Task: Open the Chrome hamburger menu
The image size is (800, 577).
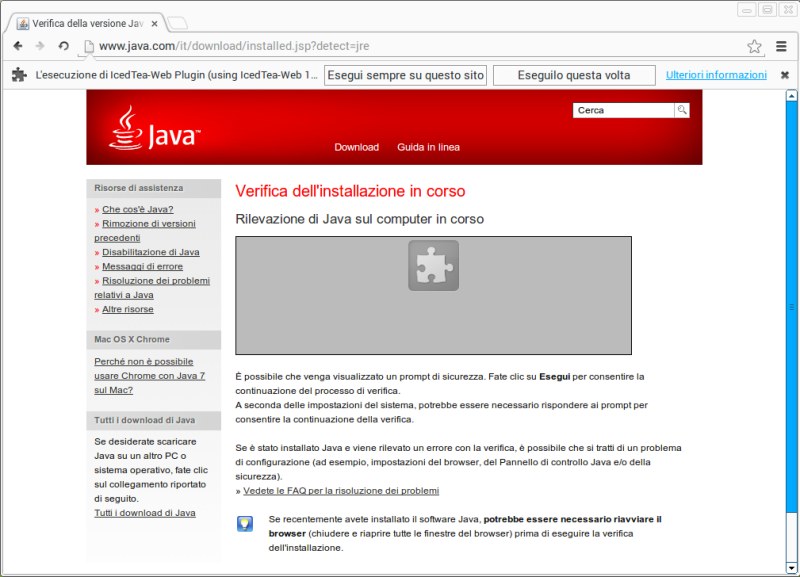Action: [781, 46]
